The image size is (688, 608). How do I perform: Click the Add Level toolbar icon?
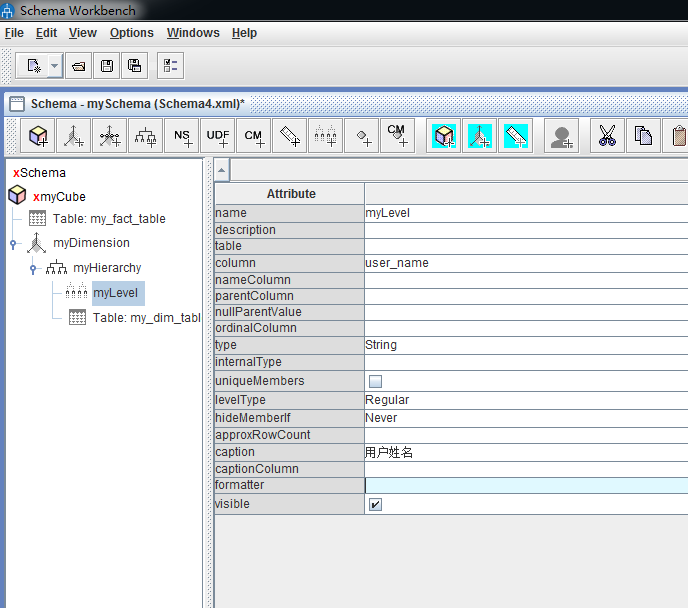(326, 135)
